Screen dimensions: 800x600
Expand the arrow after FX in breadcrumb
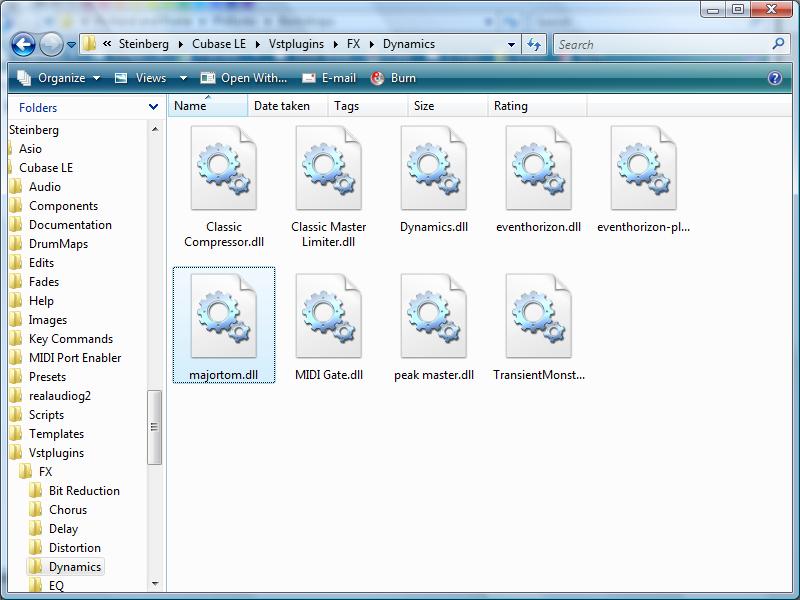point(371,44)
